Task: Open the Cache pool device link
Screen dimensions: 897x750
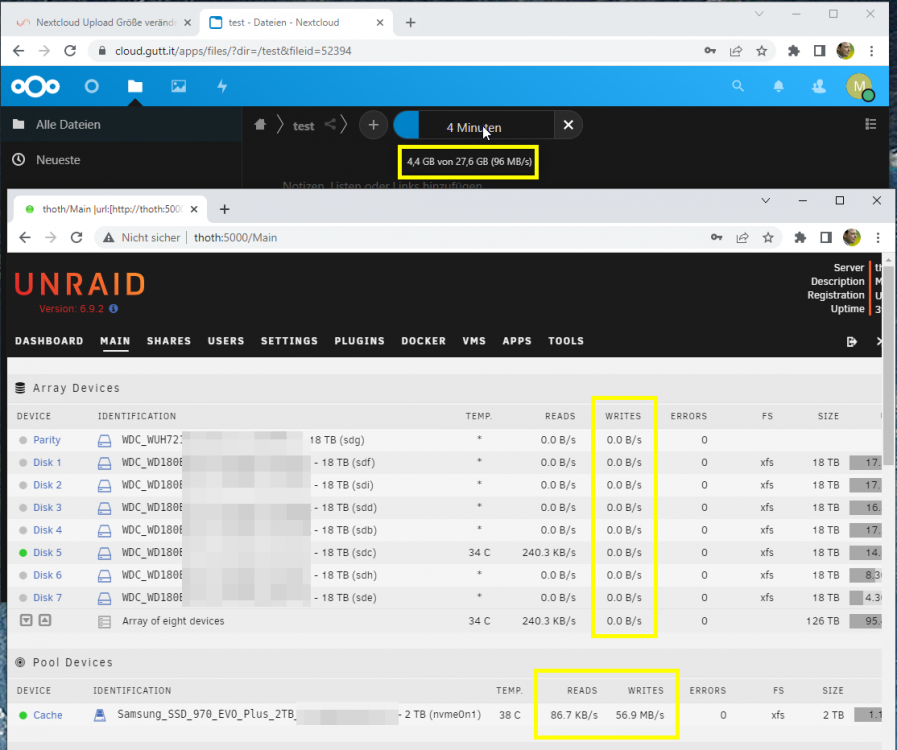Action: (x=47, y=715)
